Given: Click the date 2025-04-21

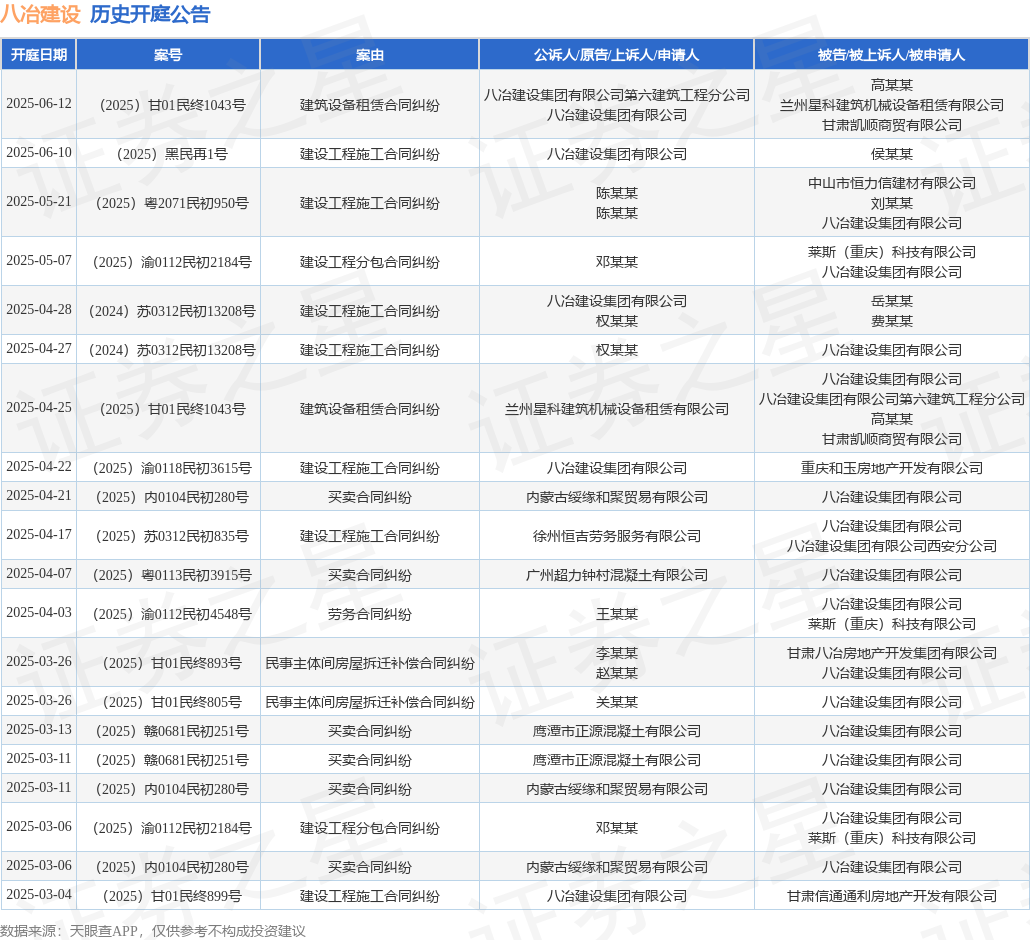Looking at the screenshot, I should tap(39, 496).
